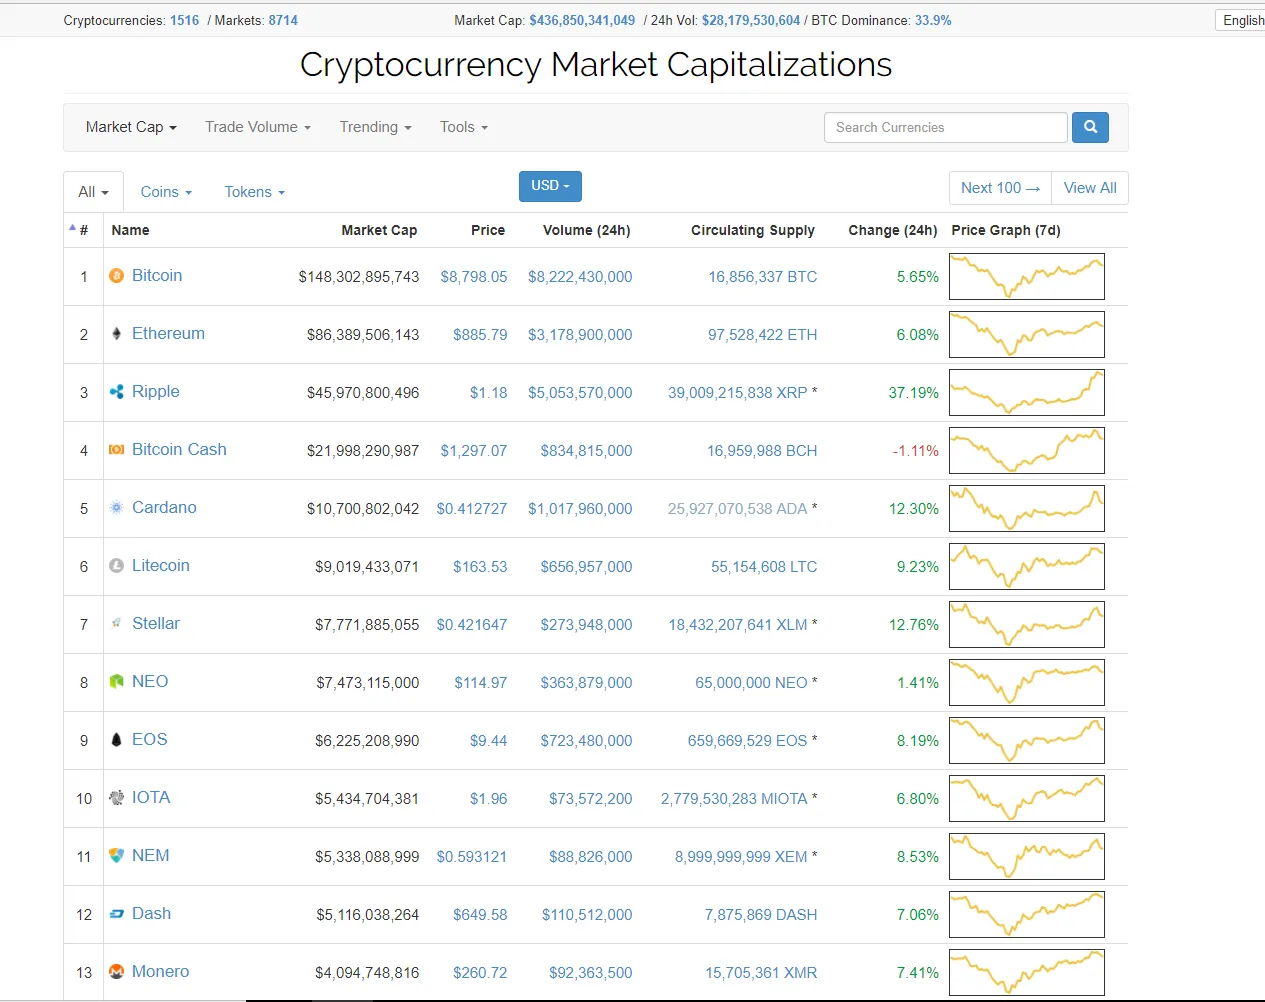This screenshot has height=1002, width=1265.
Task: Open the English language selector
Action: tap(1241, 20)
